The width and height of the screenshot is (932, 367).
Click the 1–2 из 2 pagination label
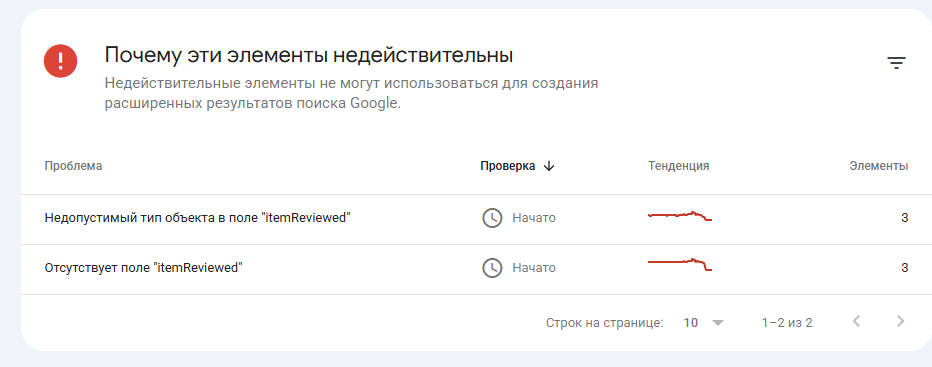click(x=787, y=323)
